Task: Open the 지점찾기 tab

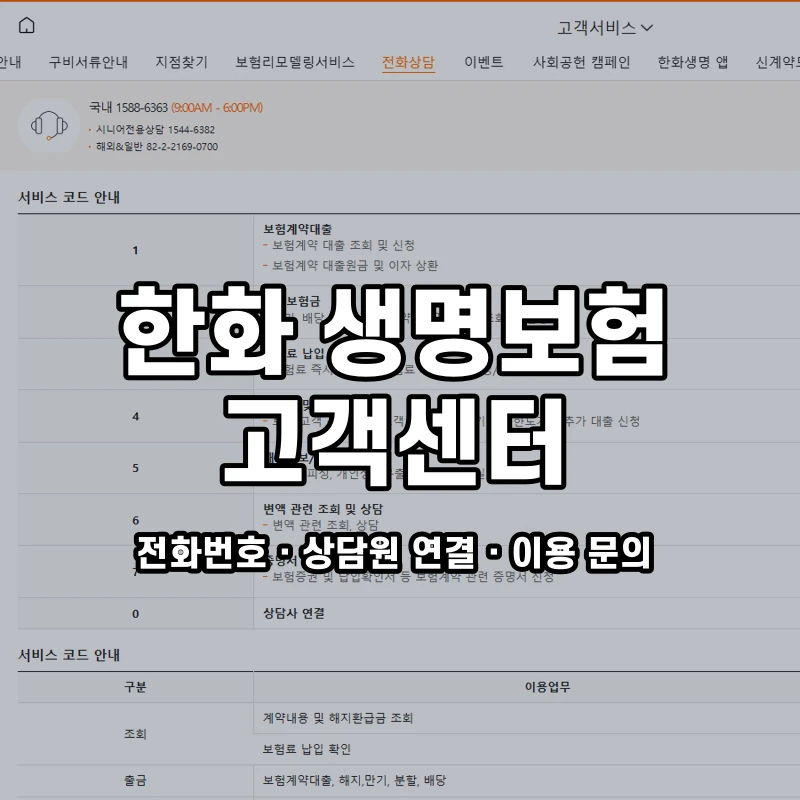Action: click(182, 62)
